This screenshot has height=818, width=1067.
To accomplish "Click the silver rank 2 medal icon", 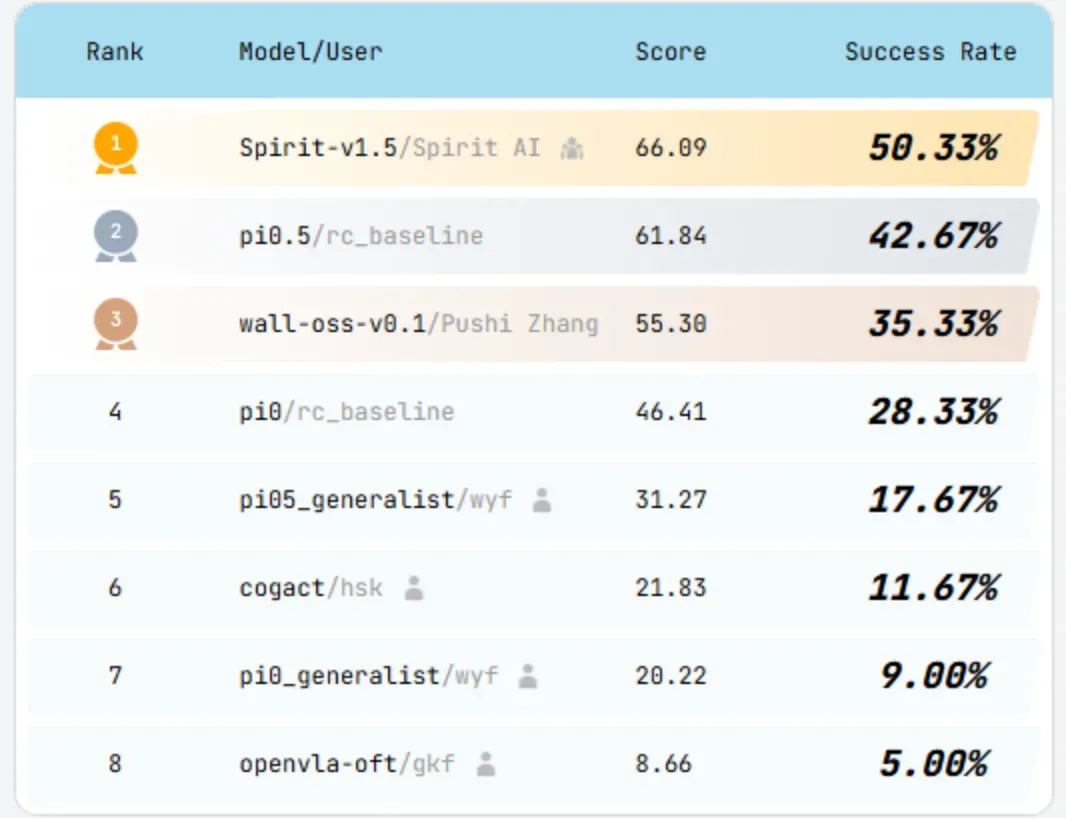I will click(x=116, y=235).
